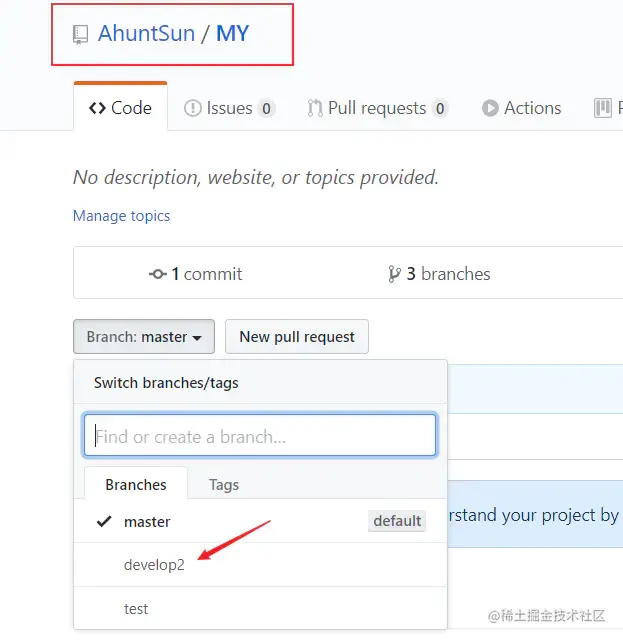Viewport: 623px width, 641px height.
Task: Toggle the Branch: master dropdown
Action: point(144,337)
